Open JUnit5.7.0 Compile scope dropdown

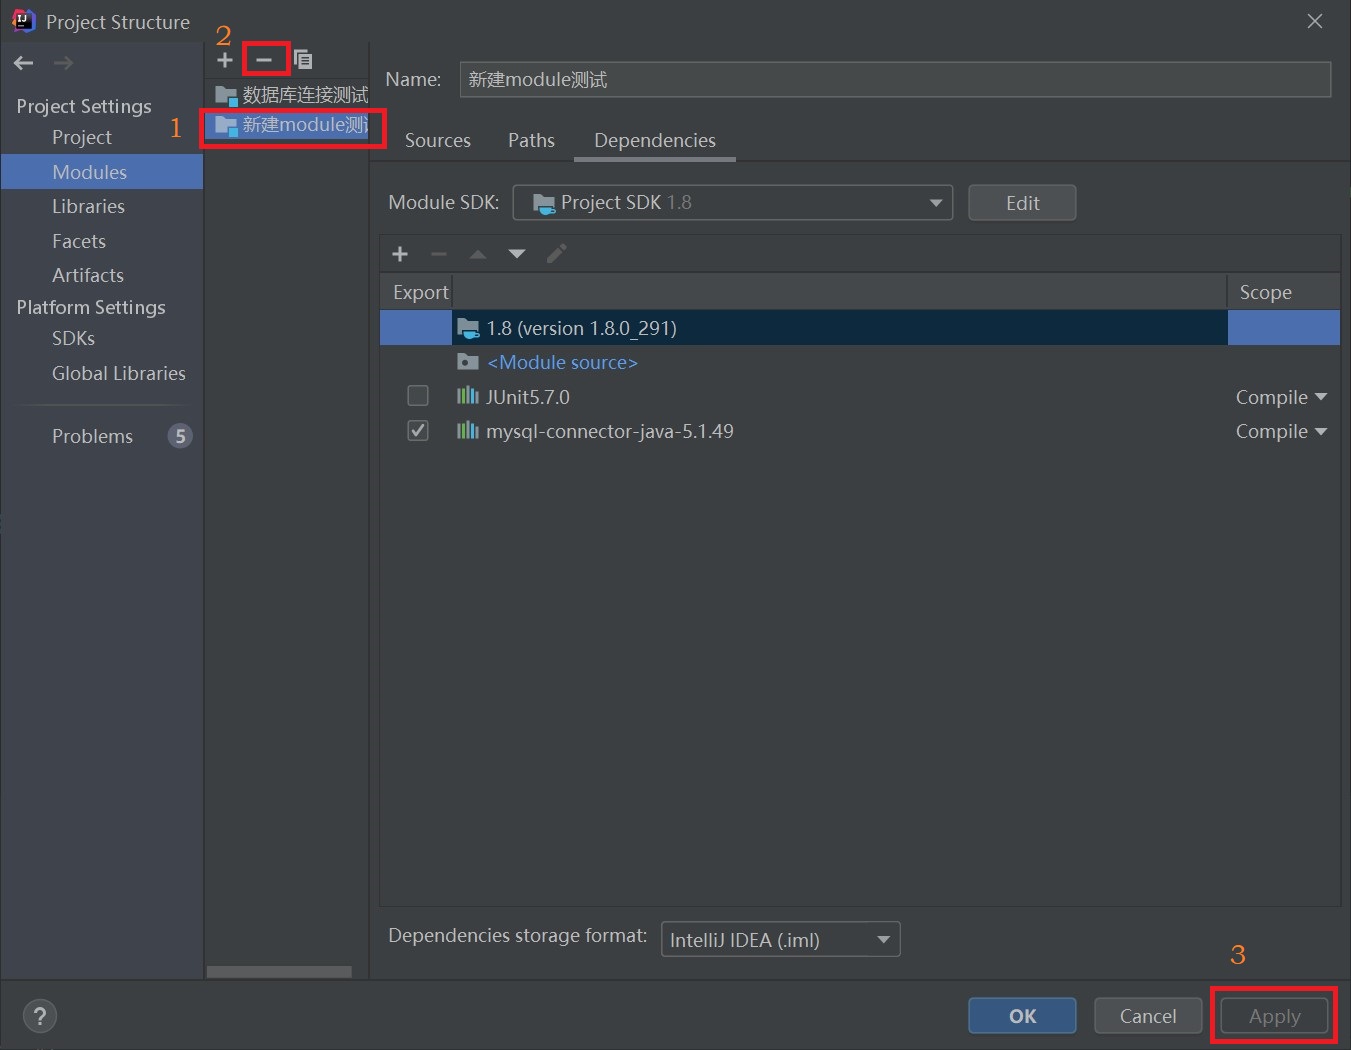1281,397
